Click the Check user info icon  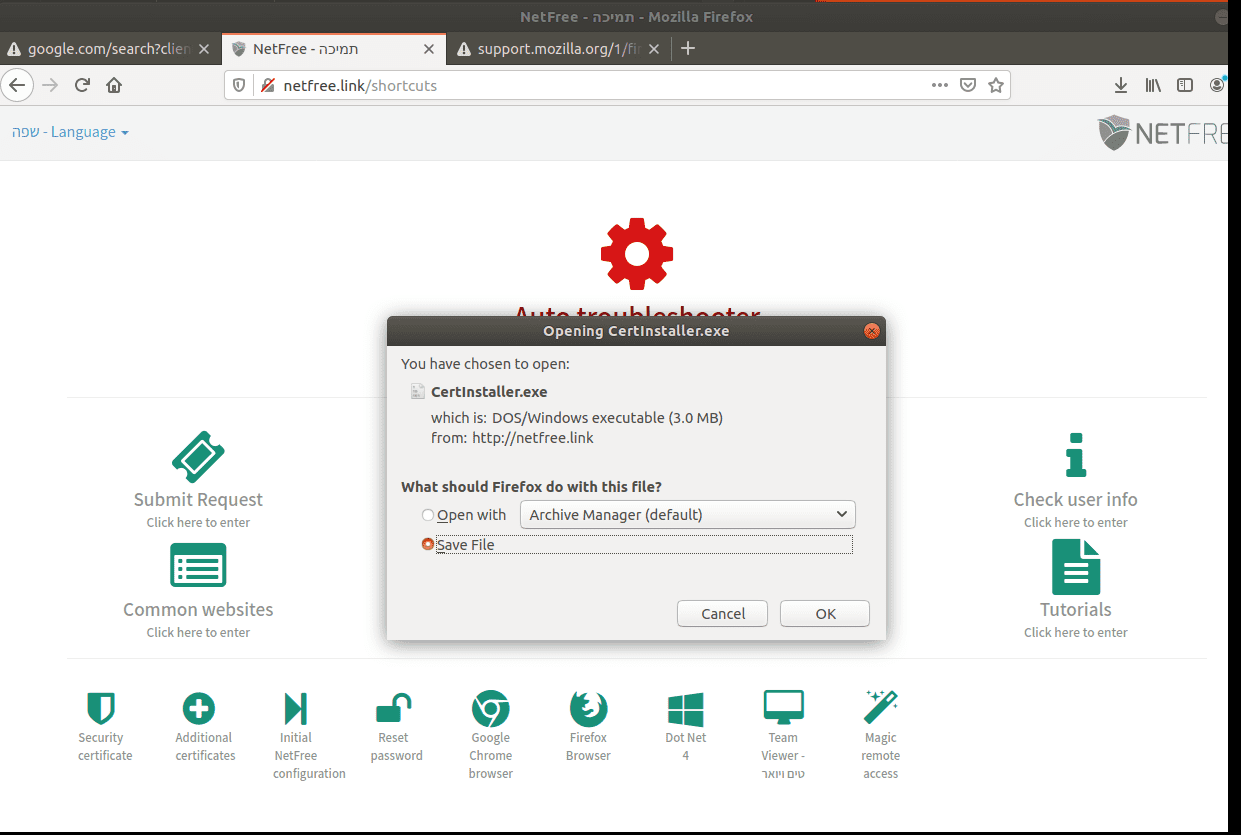point(1075,455)
